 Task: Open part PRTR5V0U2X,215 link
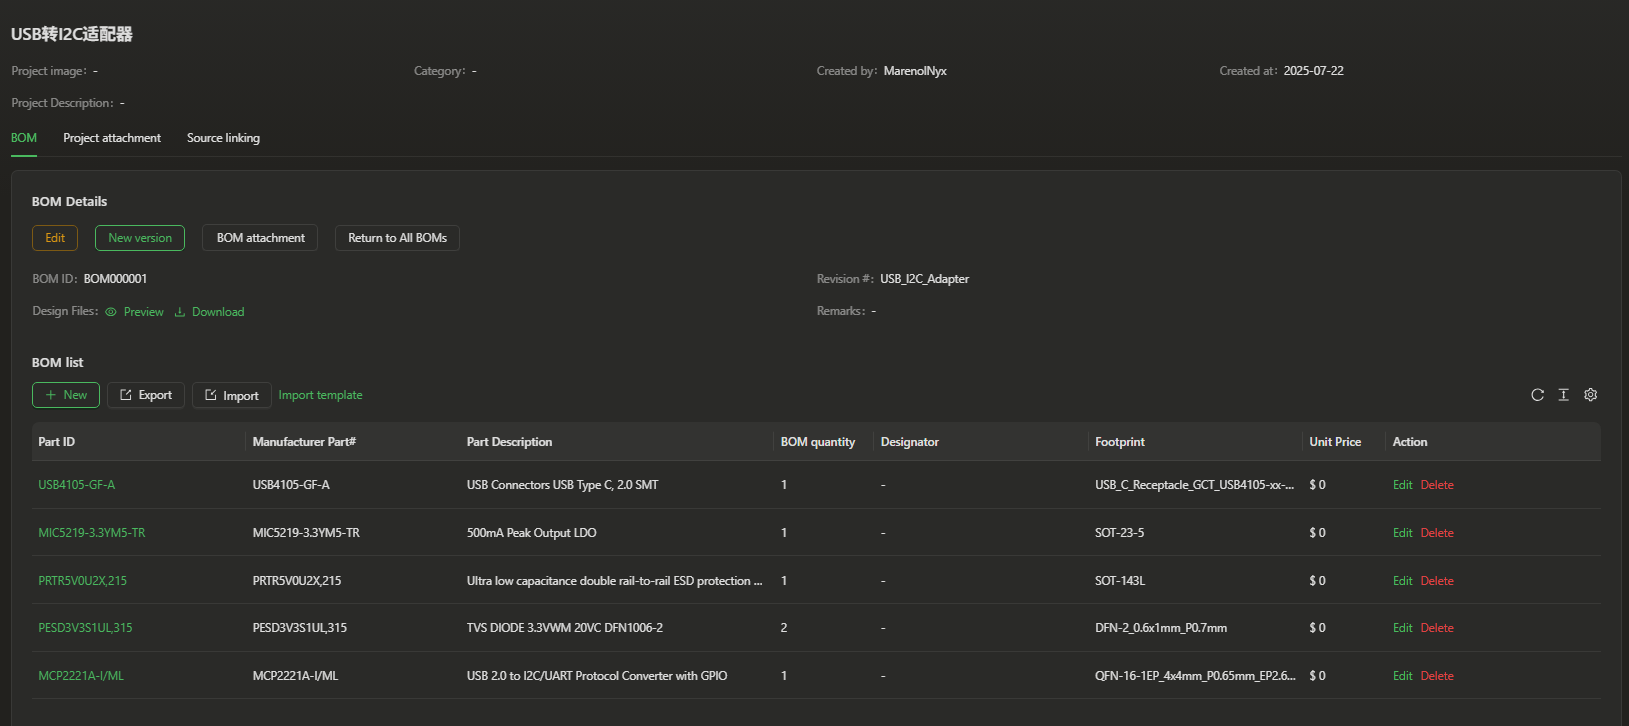pyautogui.click(x=83, y=581)
